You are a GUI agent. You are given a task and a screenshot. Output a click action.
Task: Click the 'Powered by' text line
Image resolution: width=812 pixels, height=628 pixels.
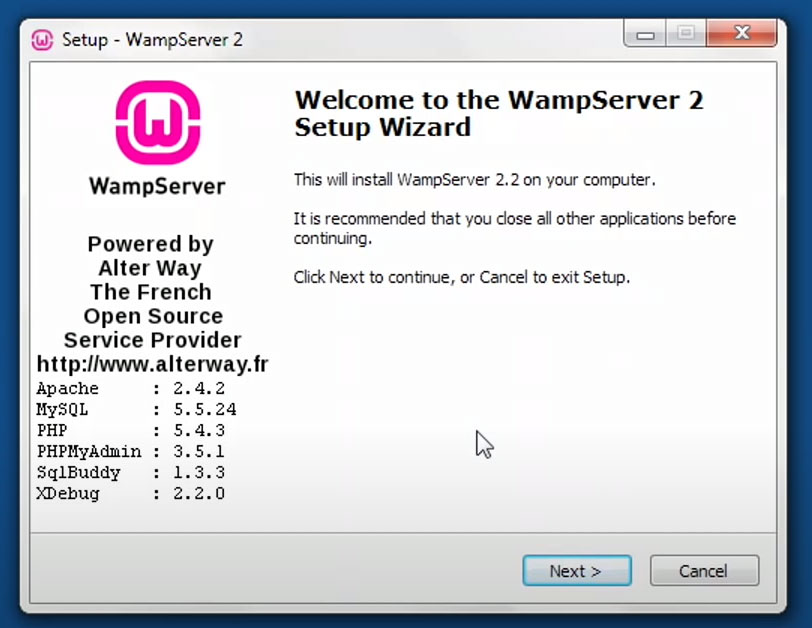pyautogui.click(x=151, y=244)
